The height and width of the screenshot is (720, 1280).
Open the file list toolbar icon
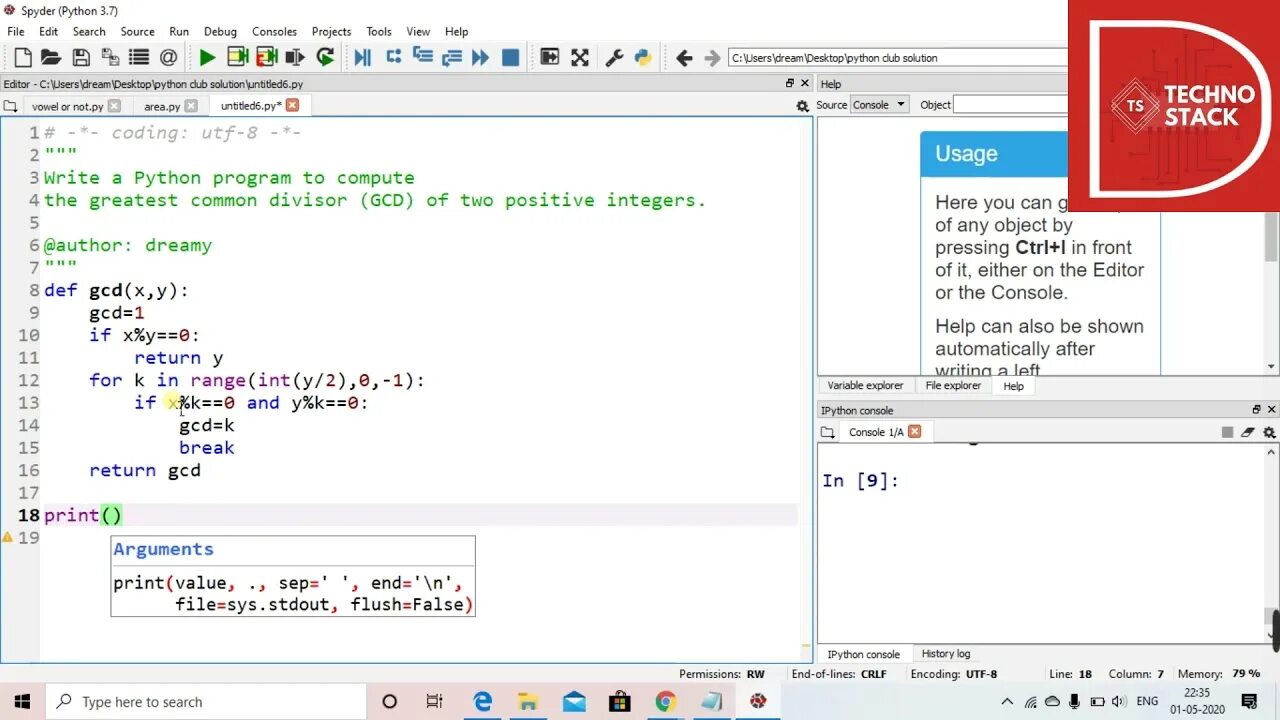pyautogui.click(x=139, y=58)
